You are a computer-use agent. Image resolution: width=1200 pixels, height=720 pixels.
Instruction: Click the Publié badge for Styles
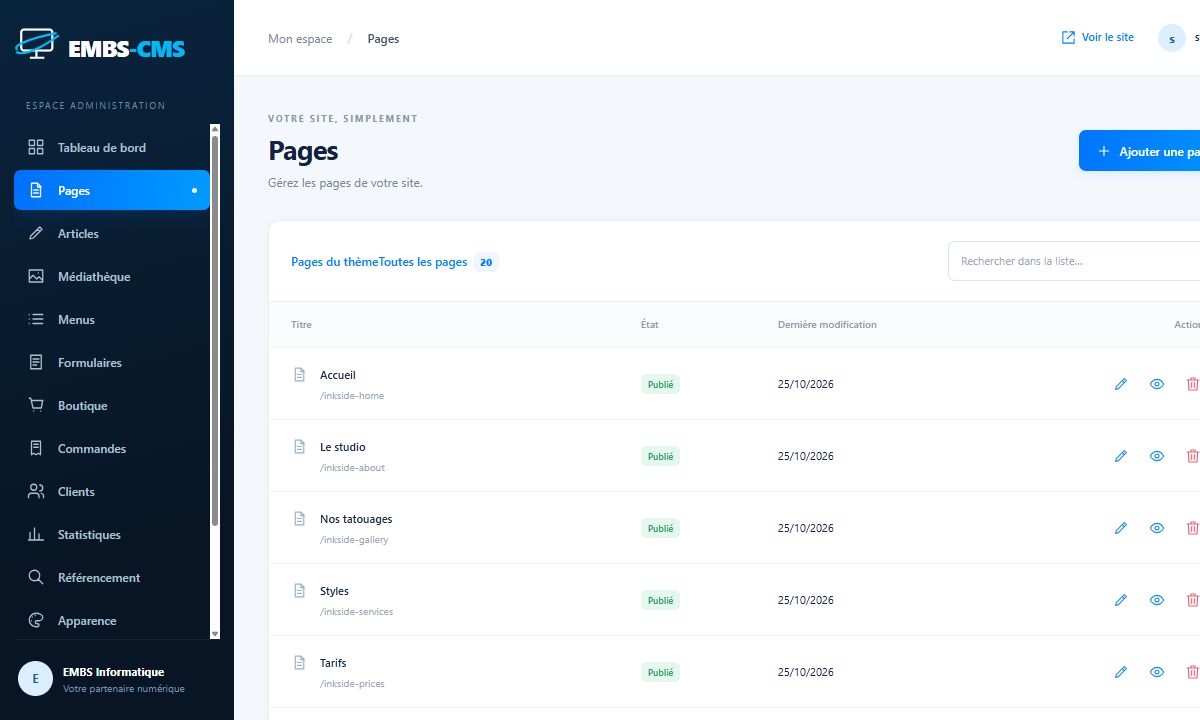[660, 600]
